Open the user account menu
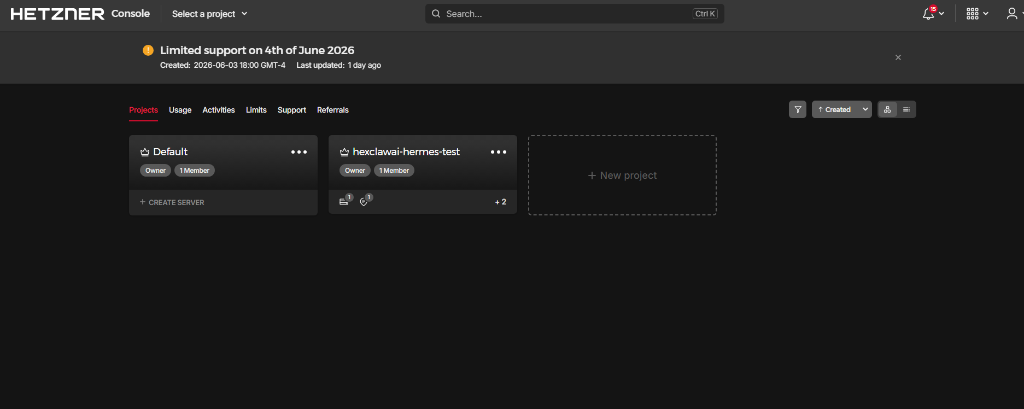 pyautogui.click(x=1012, y=14)
